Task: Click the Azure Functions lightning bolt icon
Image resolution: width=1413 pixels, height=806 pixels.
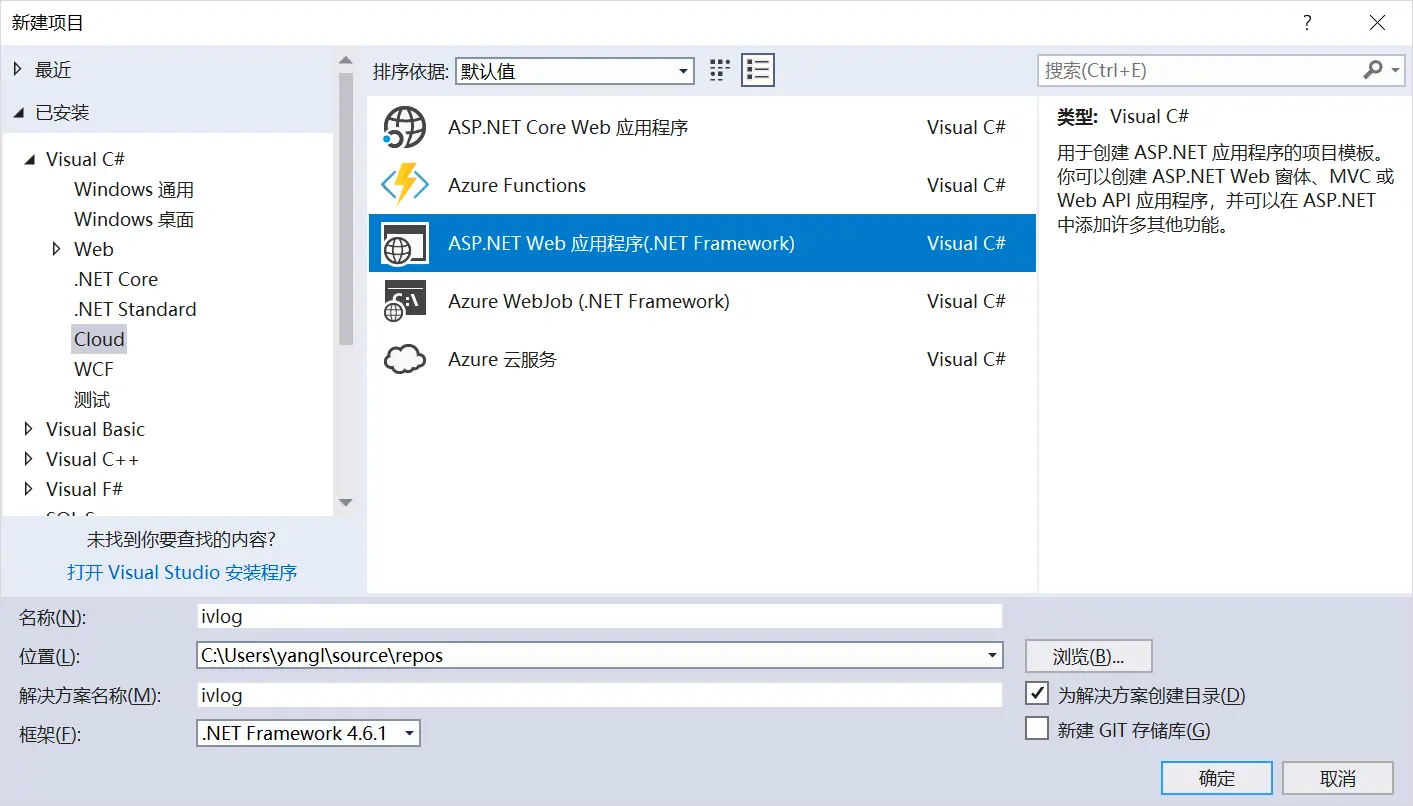Action: [x=405, y=185]
